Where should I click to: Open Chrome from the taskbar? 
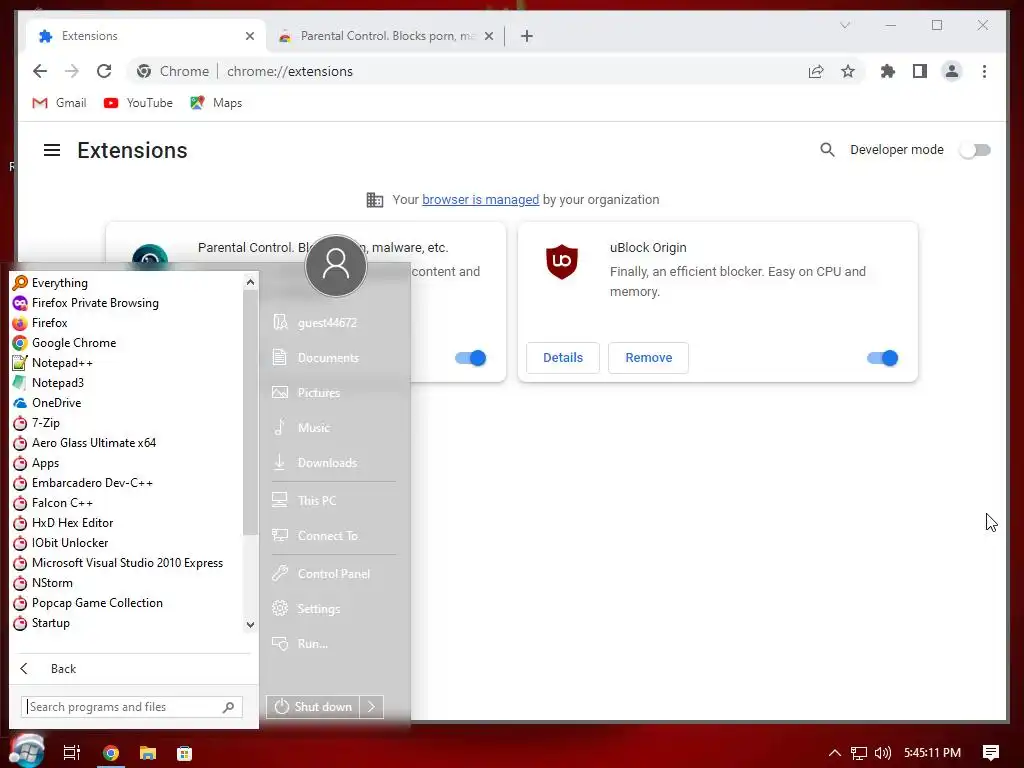(x=110, y=753)
